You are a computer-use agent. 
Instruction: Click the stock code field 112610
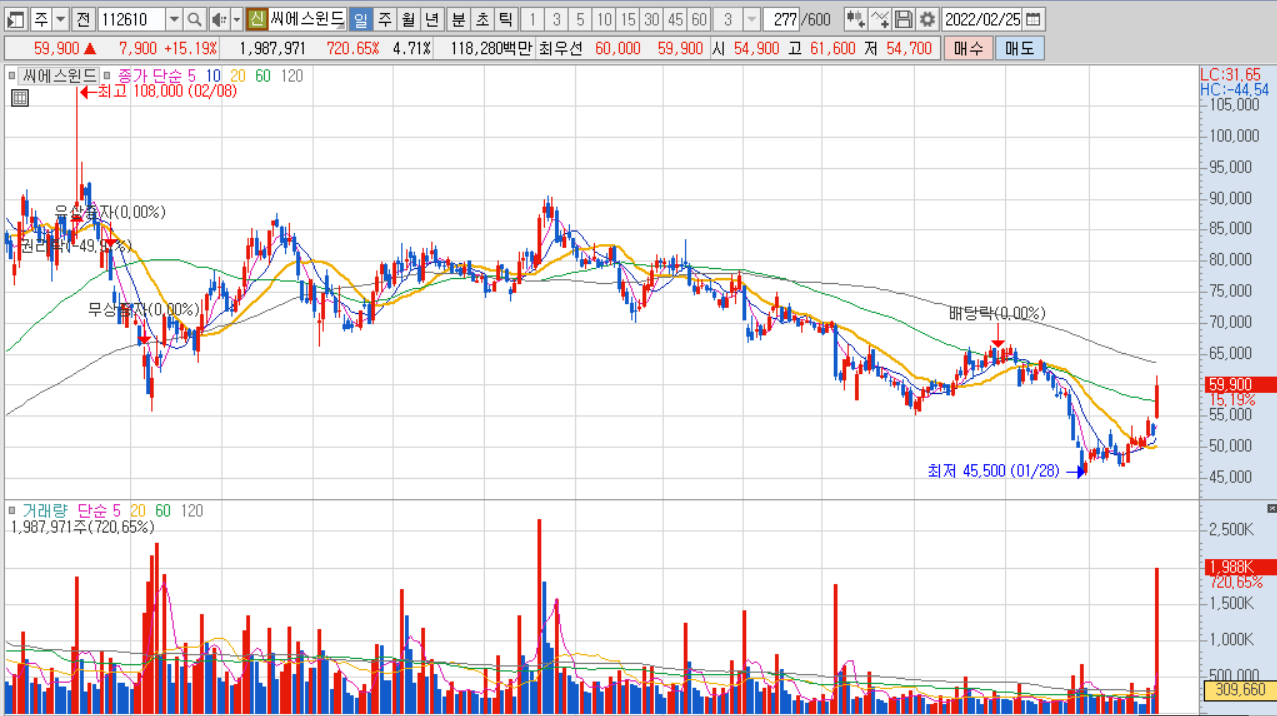[x=132, y=19]
